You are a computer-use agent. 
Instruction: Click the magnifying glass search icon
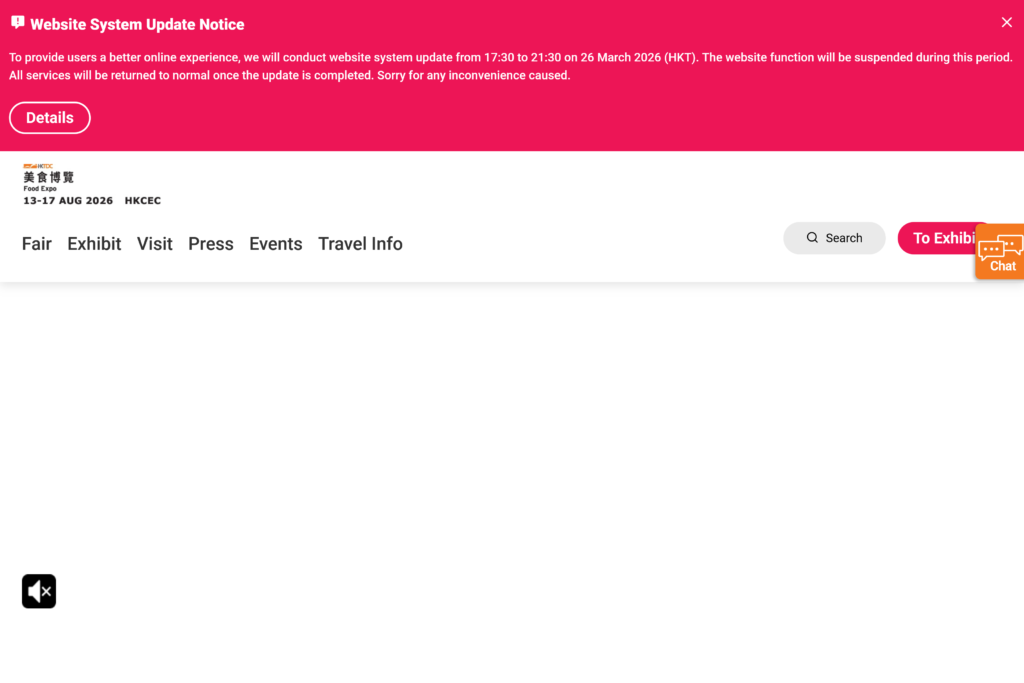point(812,238)
